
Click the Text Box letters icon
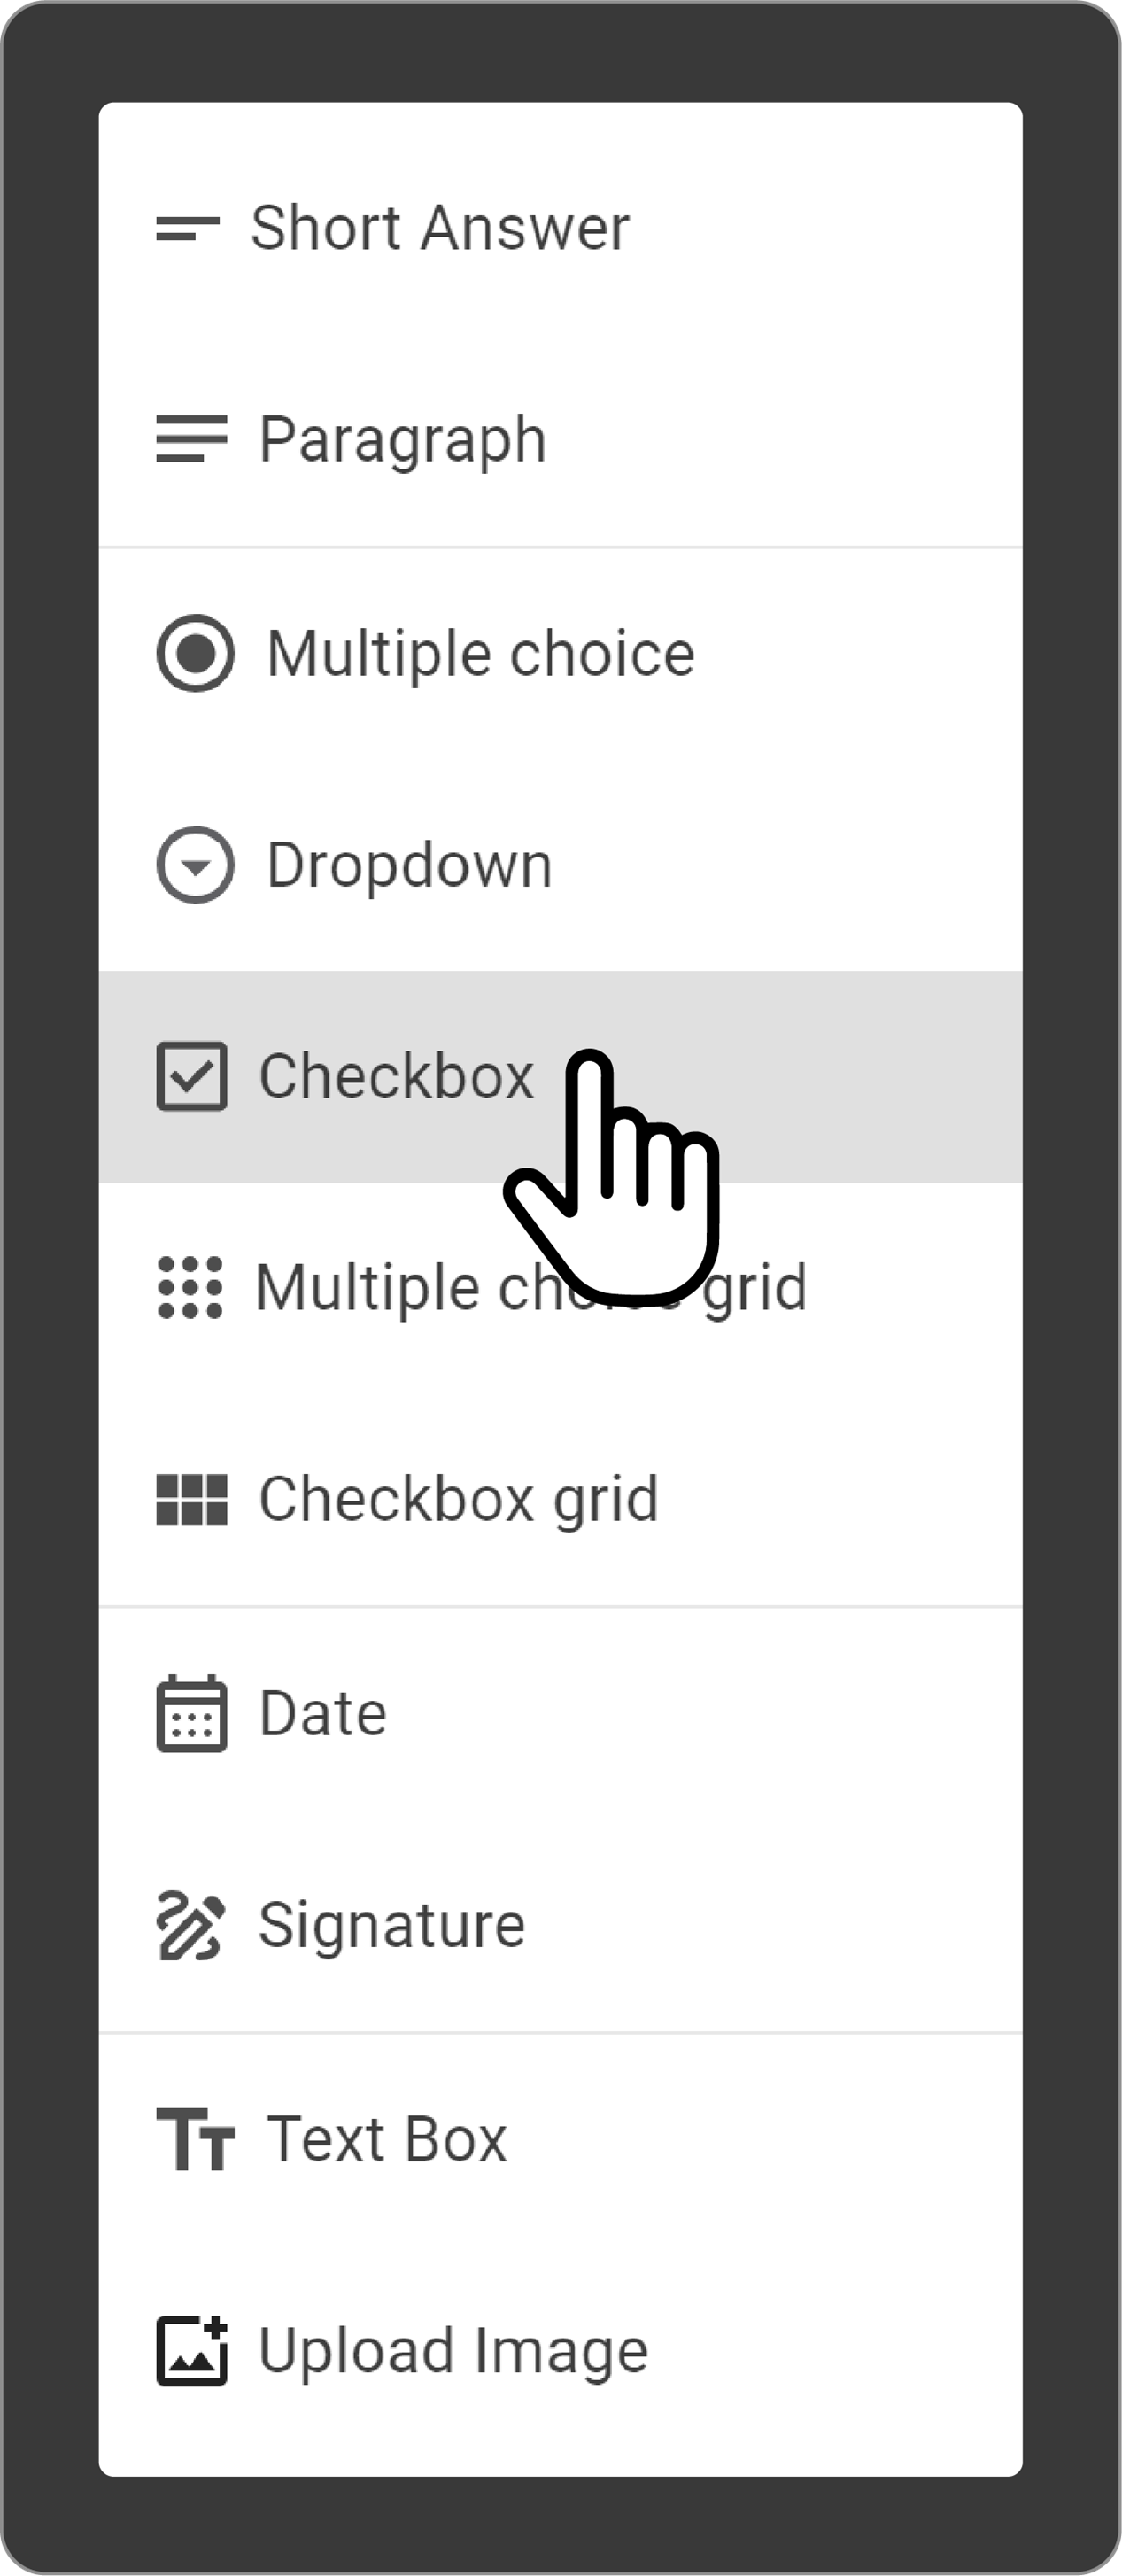(195, 2139)
